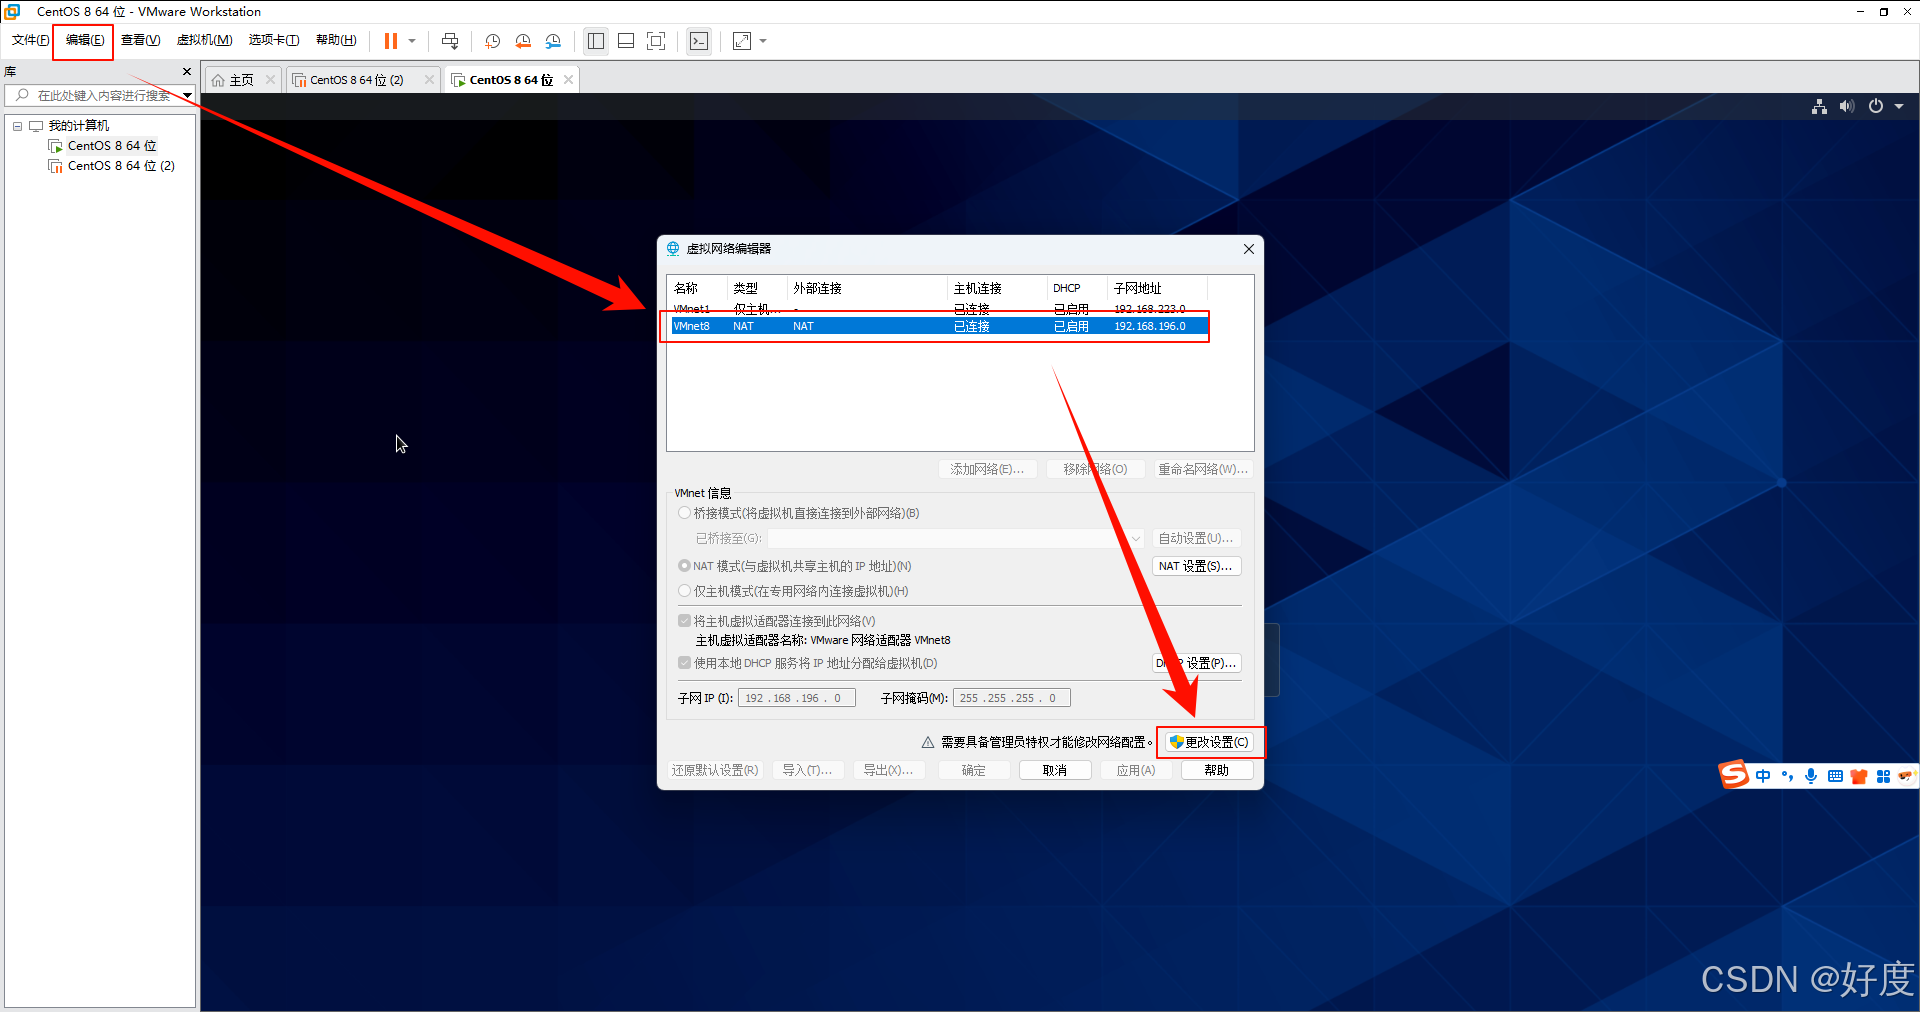This screenshot has width=1920, height=1012.
Task: Open the Snapshot Manager wrench-clock icon
Action: coord(553,41)
